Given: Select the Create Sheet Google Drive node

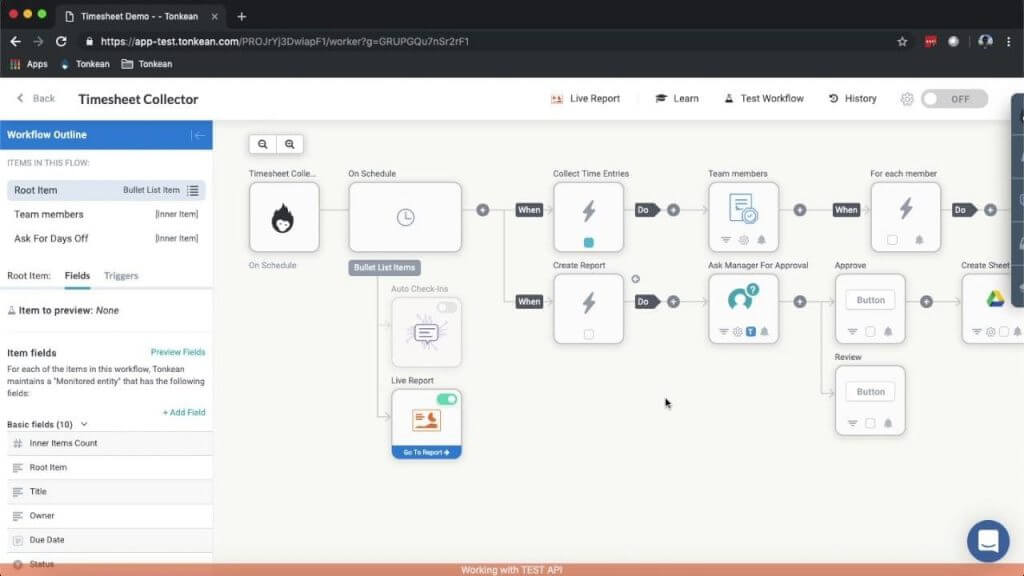Looking at the screenshot, I should (993, 308).
